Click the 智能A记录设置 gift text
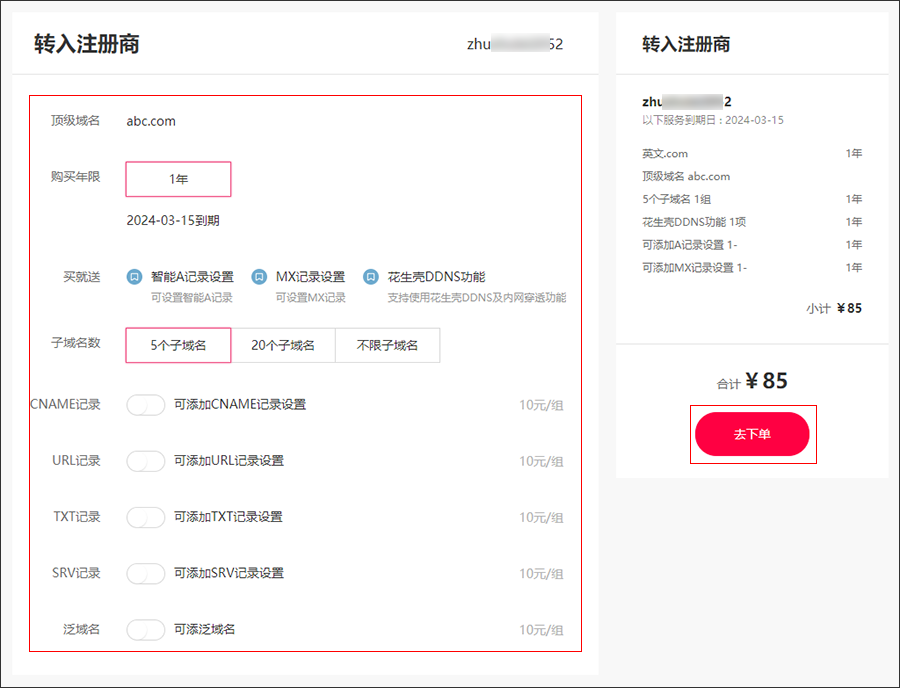Viewport: 900px width, 688px height. click(192, 277)
